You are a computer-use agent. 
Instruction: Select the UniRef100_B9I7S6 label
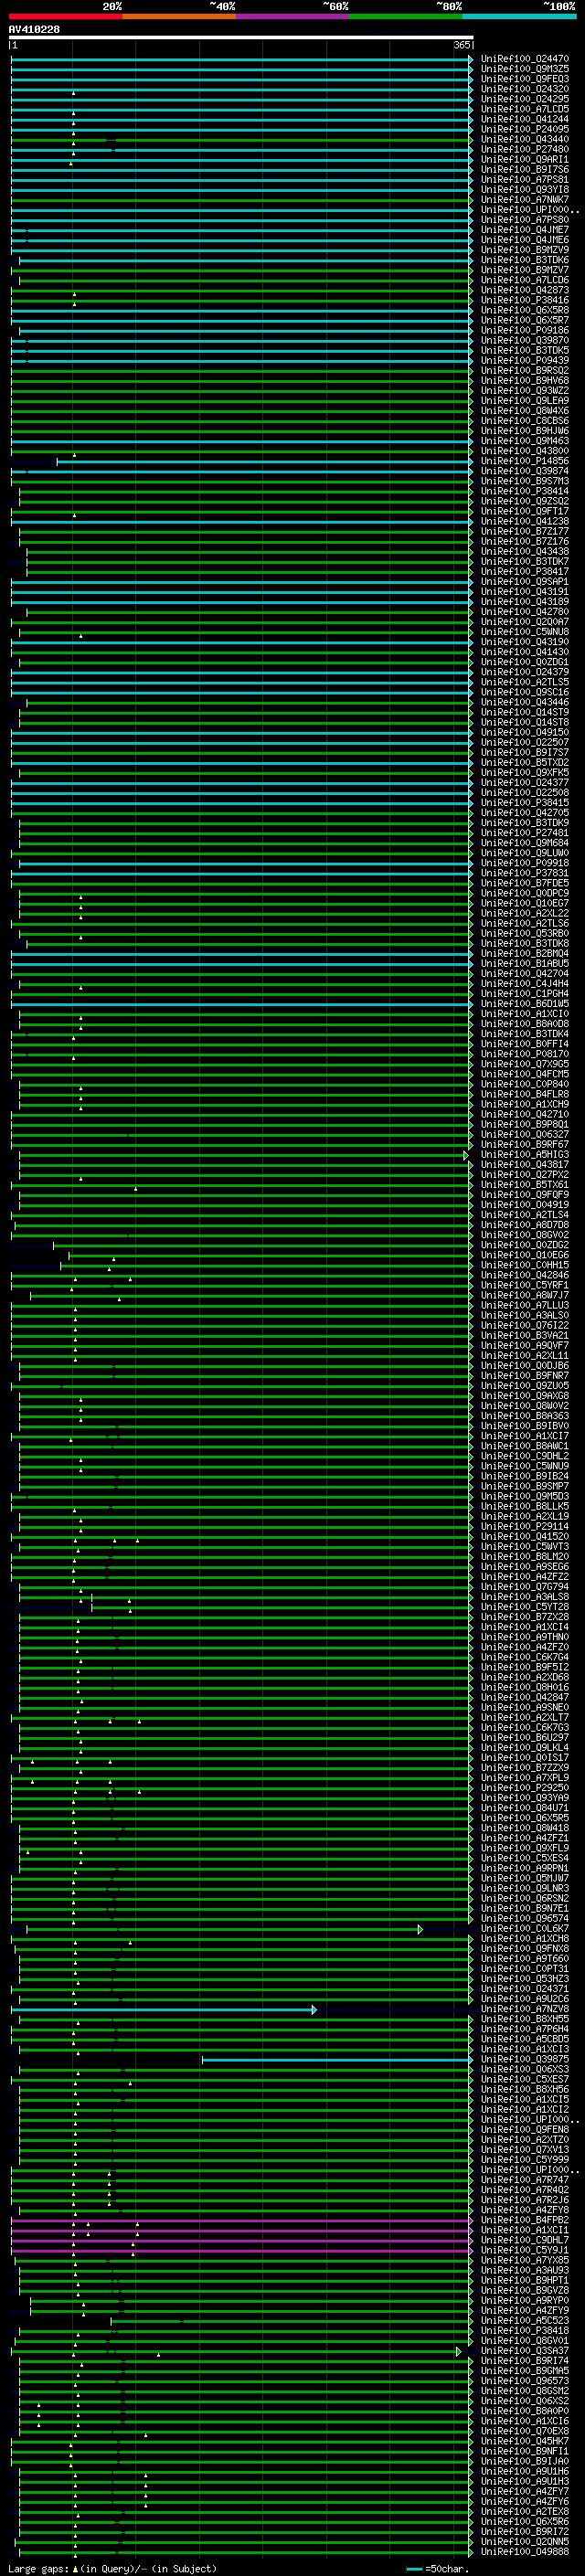click(x=525, y=169)
